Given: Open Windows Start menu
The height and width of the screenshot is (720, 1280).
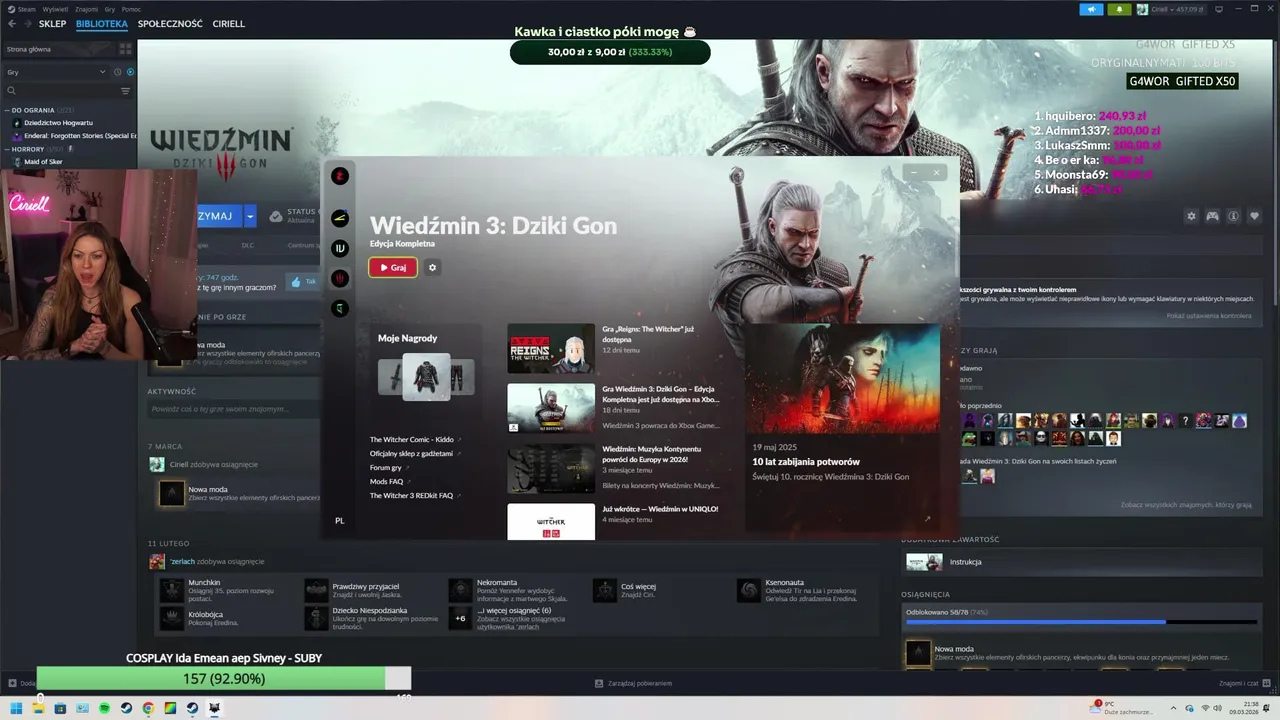Looking at the screenshot, I should pos(16,709).
